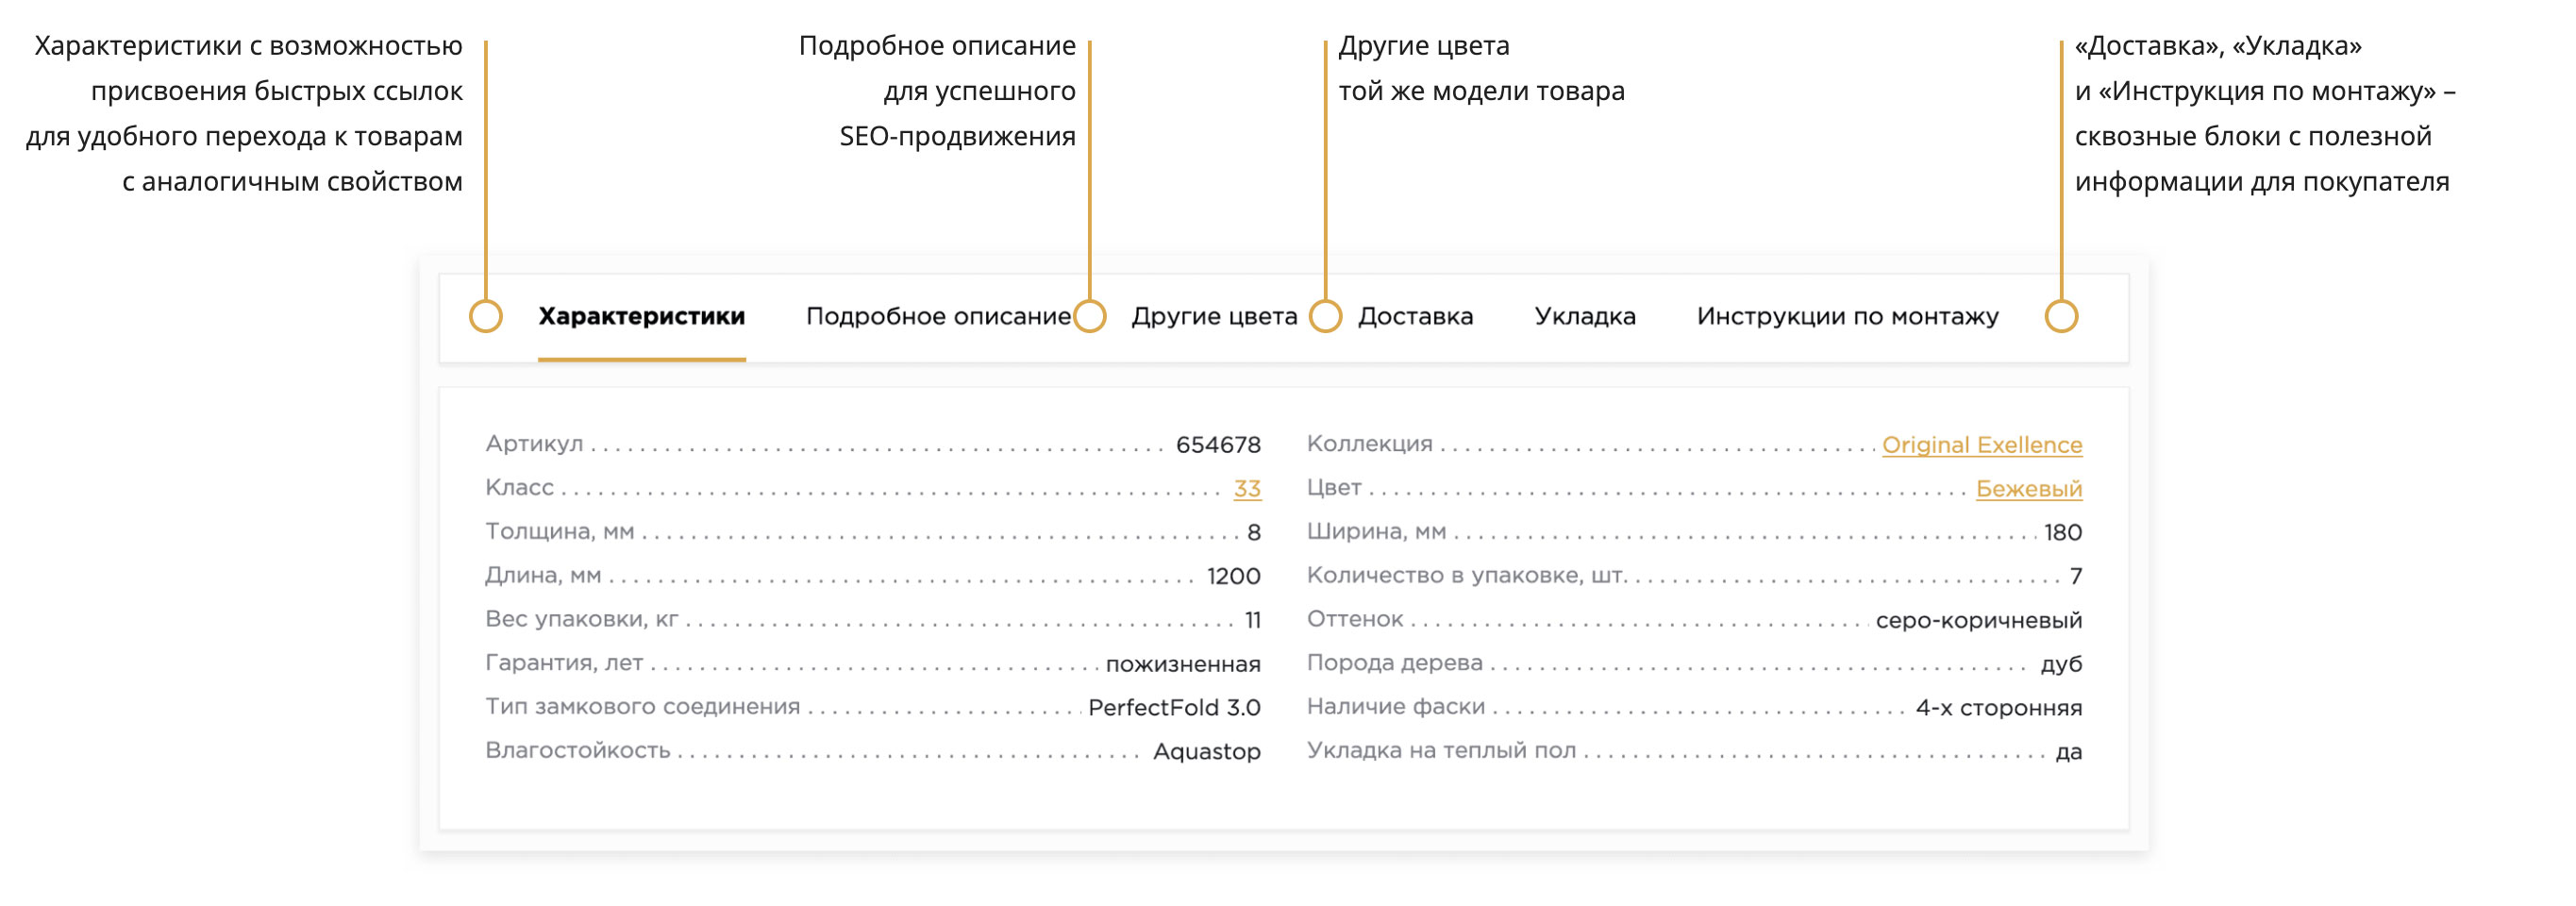
Task: Switch to the Подробное описание tab
Action: click(x=937, y=316)
